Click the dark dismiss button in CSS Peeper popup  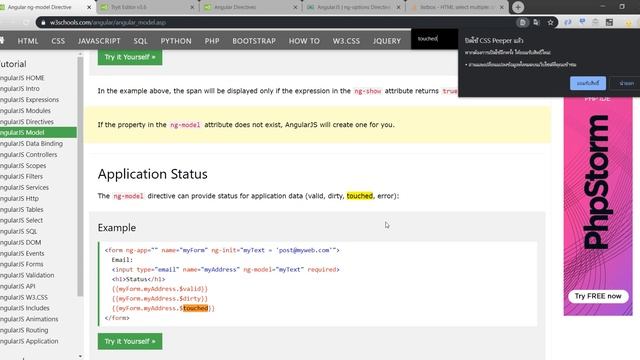tap(626, 83)
